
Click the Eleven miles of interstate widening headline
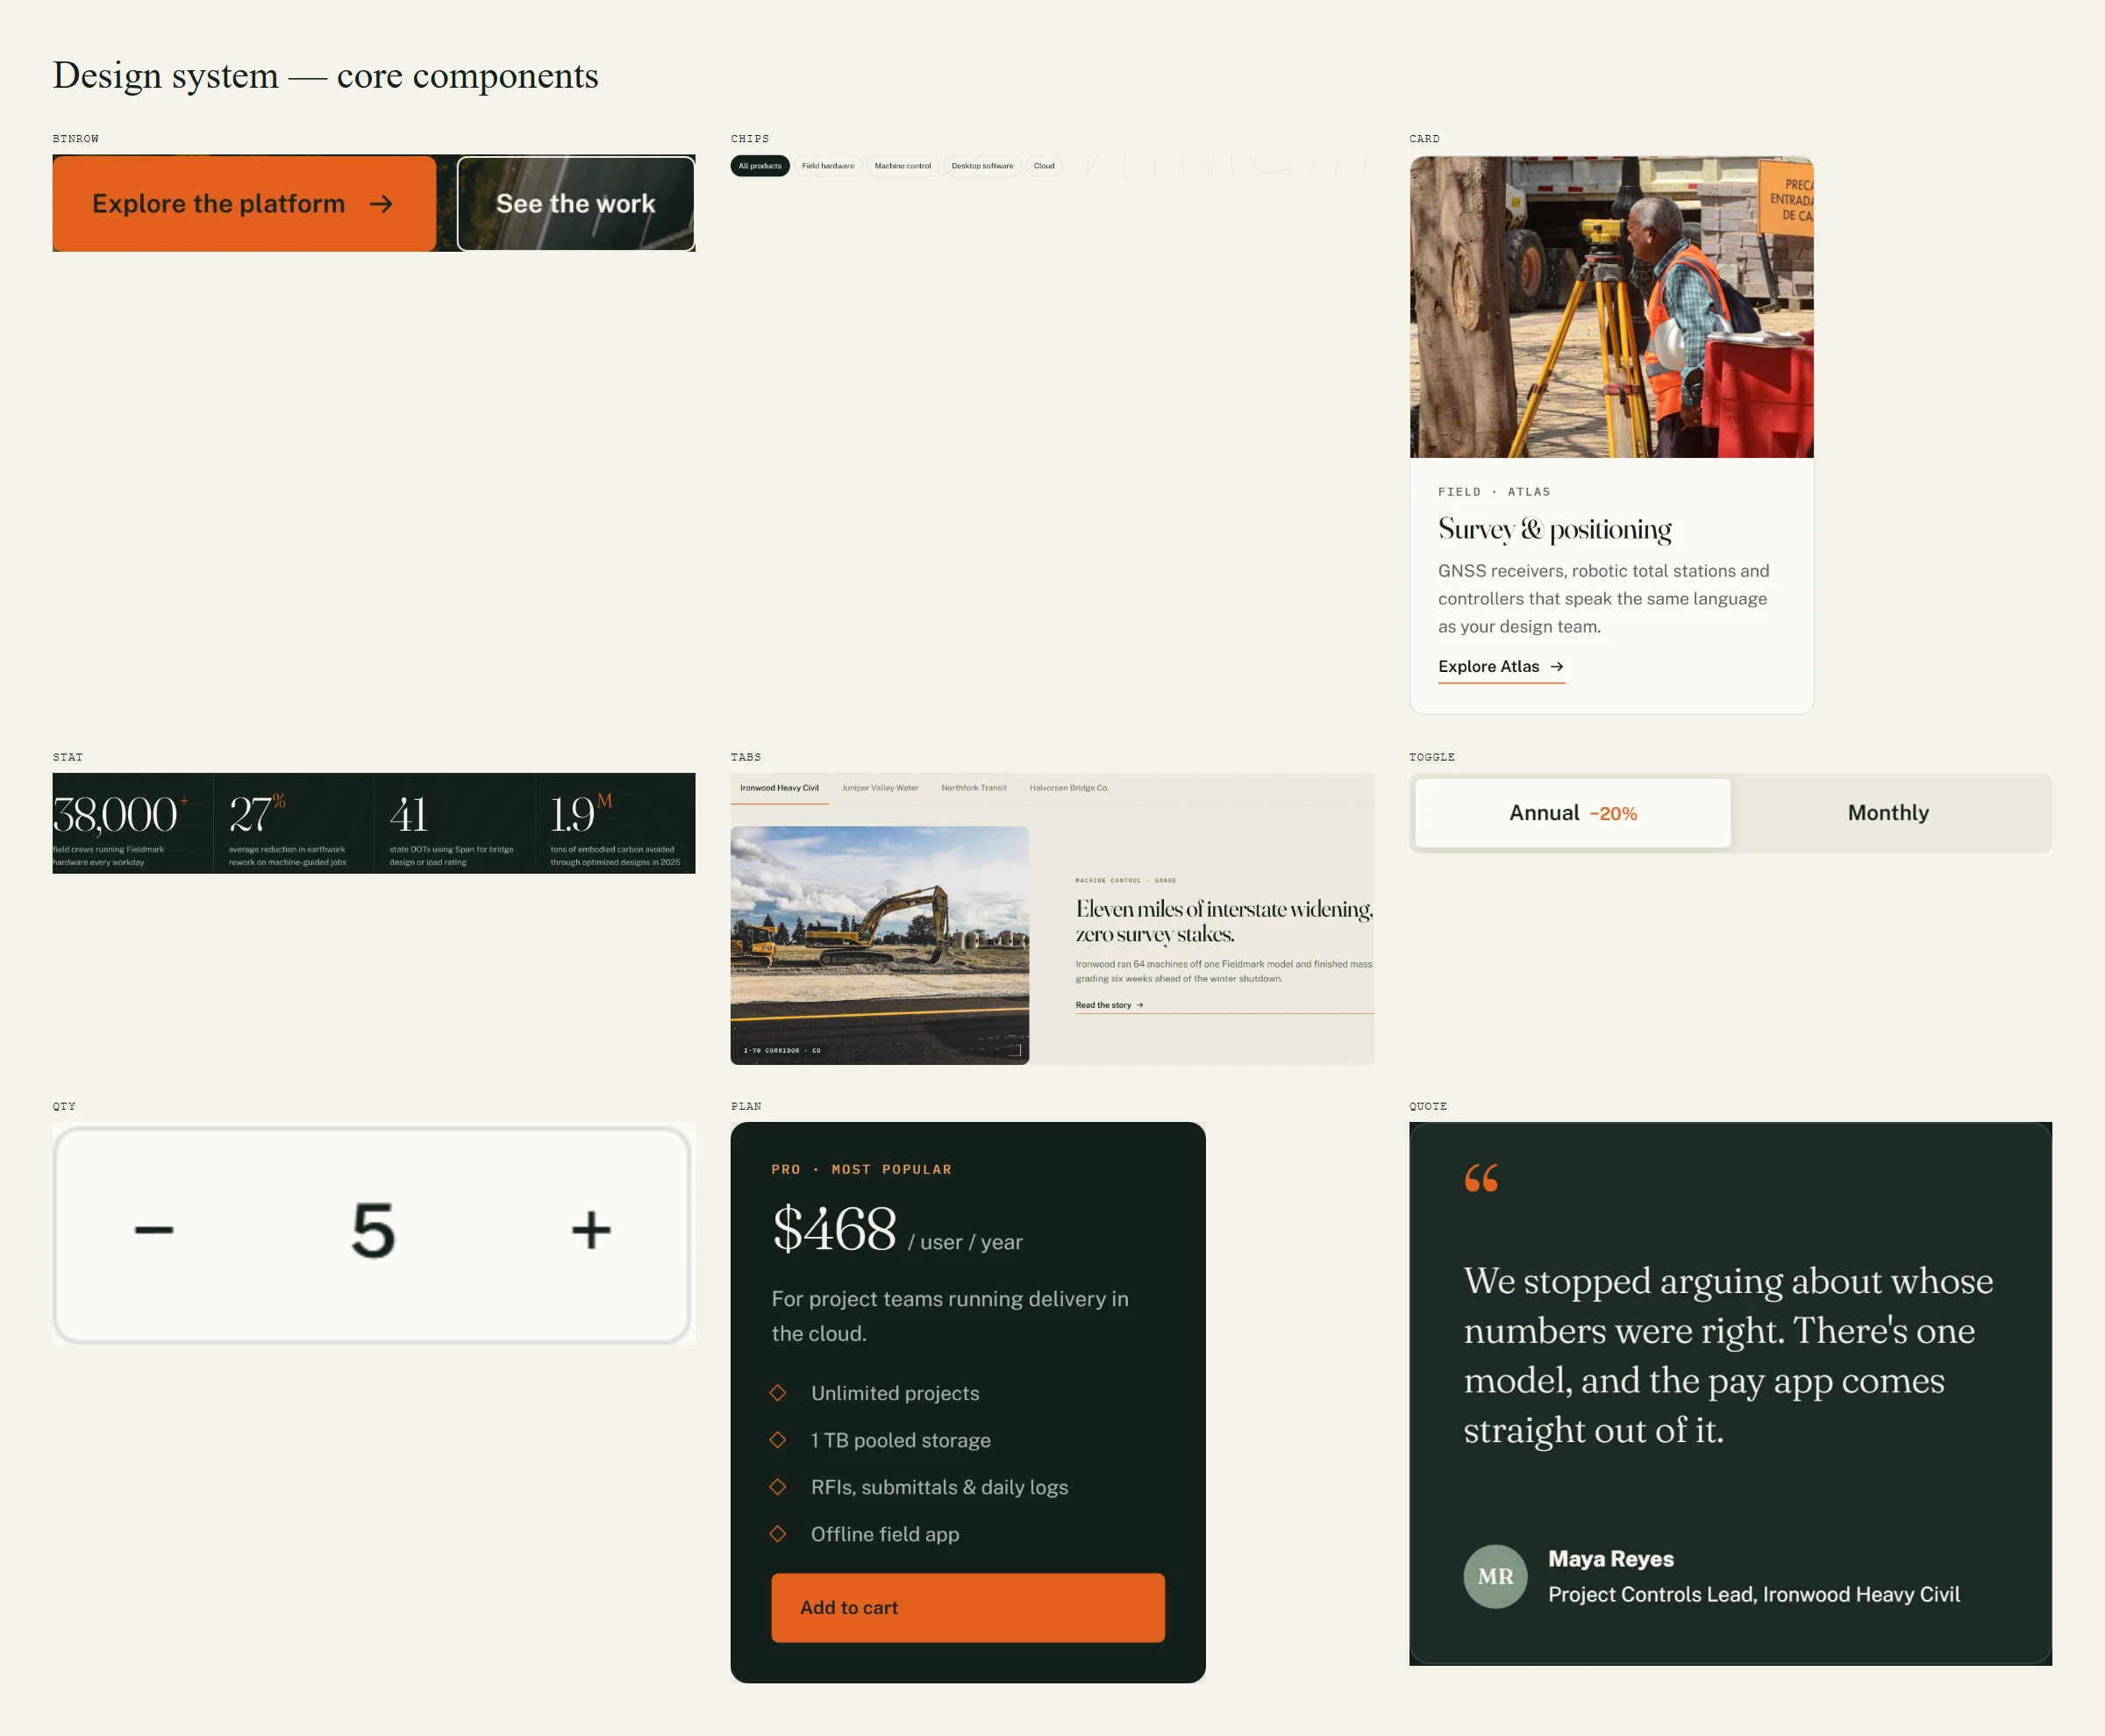point(1224,921)
